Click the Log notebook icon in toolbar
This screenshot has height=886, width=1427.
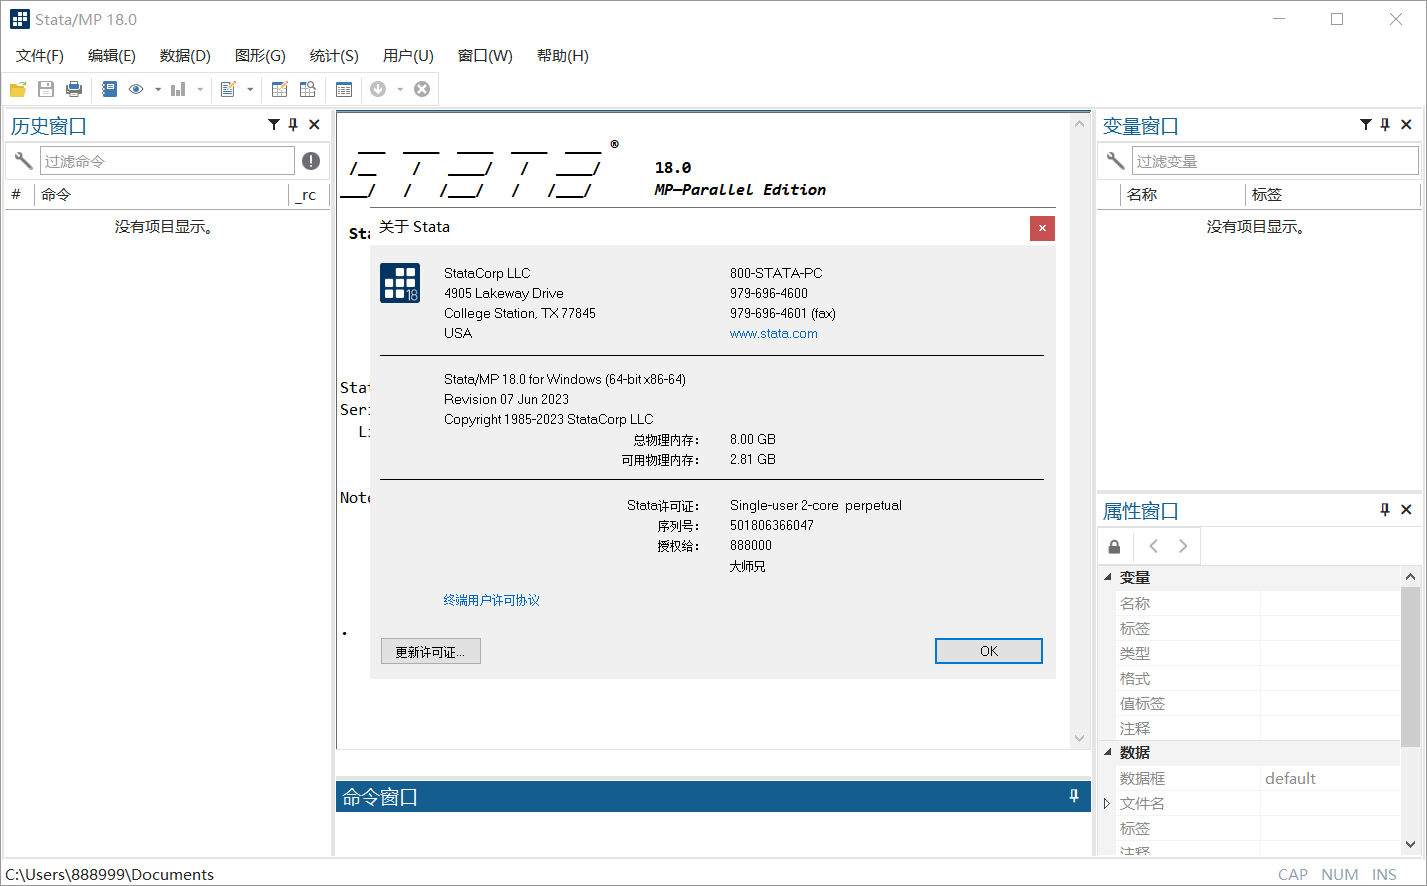click(x=109, y=89)
